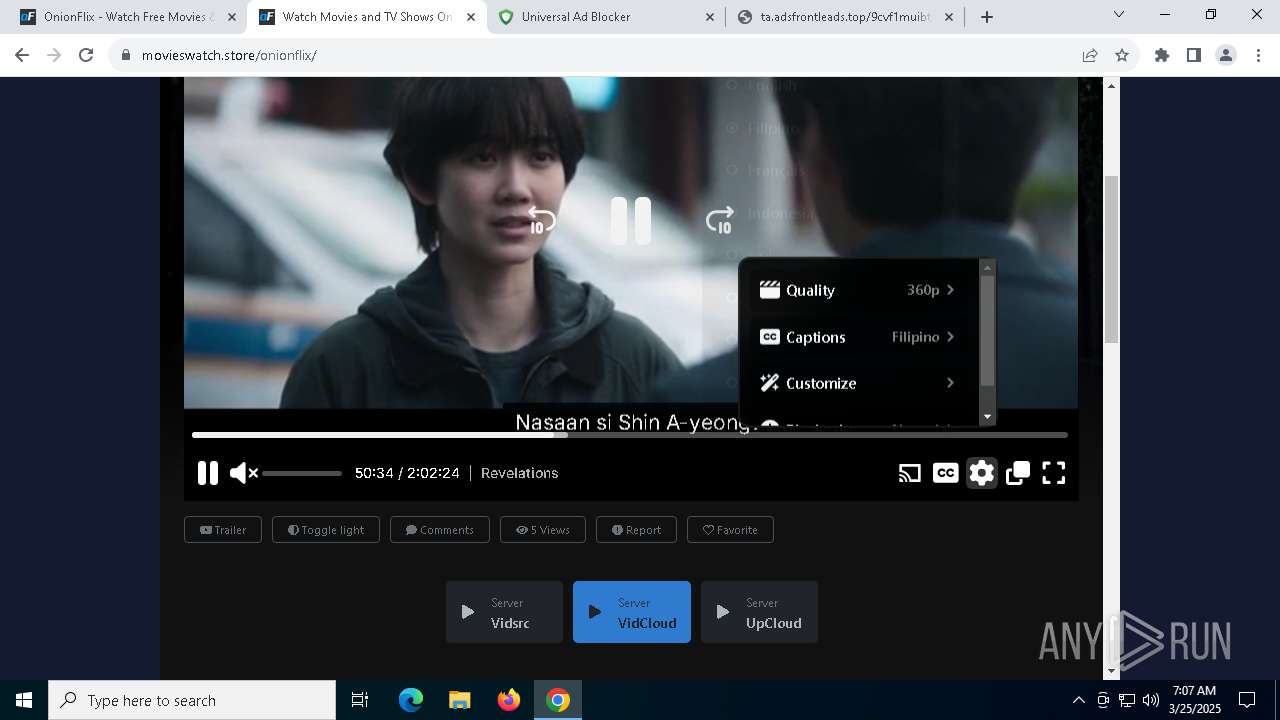1280x720 pixels.
Task: Toggle the CC captions button
Action: [945, 473]
